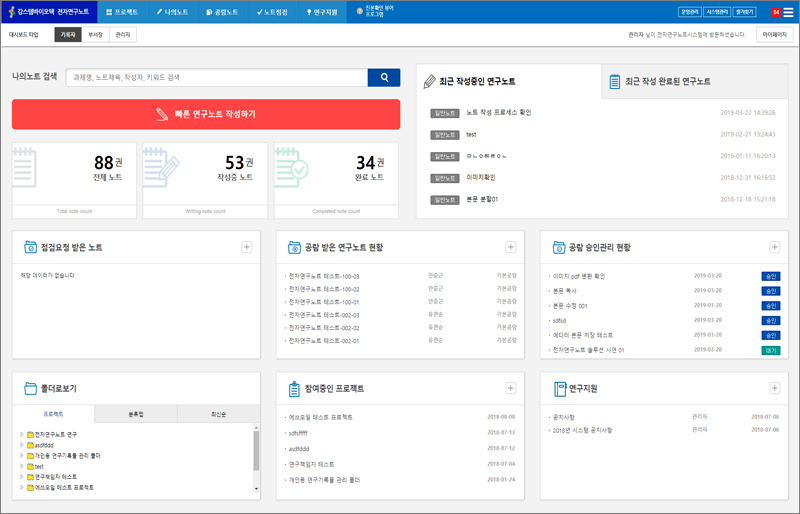Click the magnifier search button
Image resolution: width=800 pixels, height=514 pixels.
pyautogui.click(x=384, y=77)
